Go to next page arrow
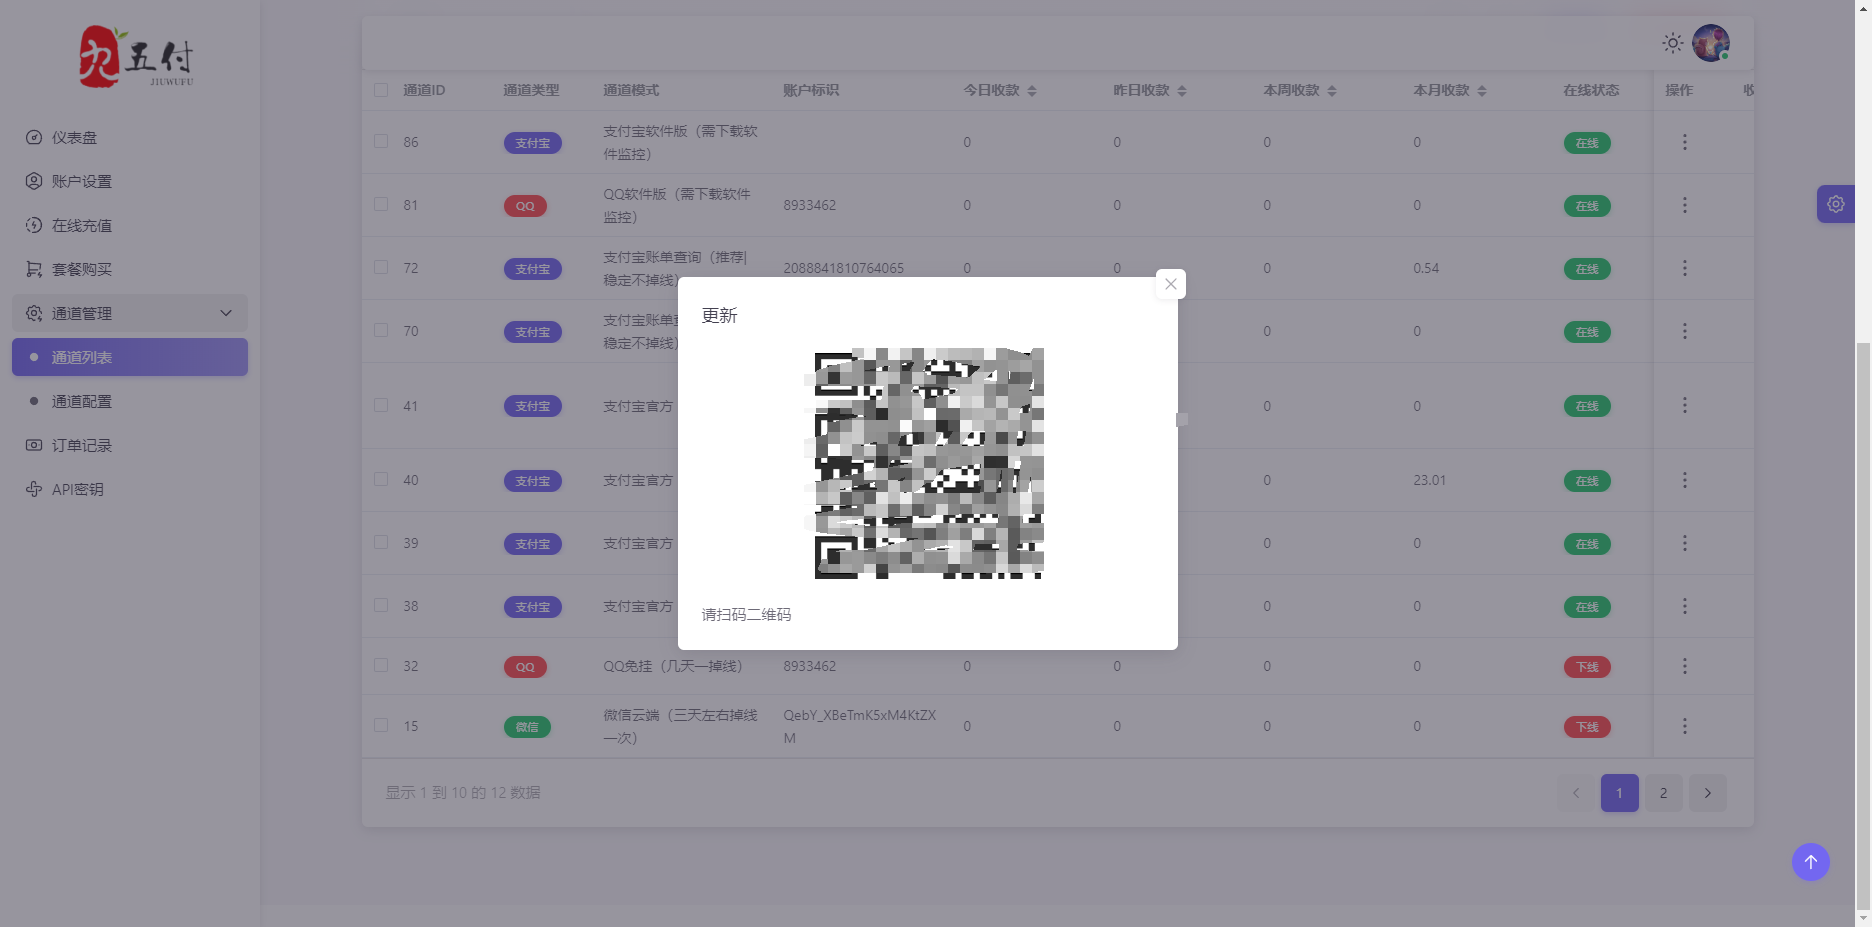Screen dimensions: 1872x927 [x=1707, y=793]
